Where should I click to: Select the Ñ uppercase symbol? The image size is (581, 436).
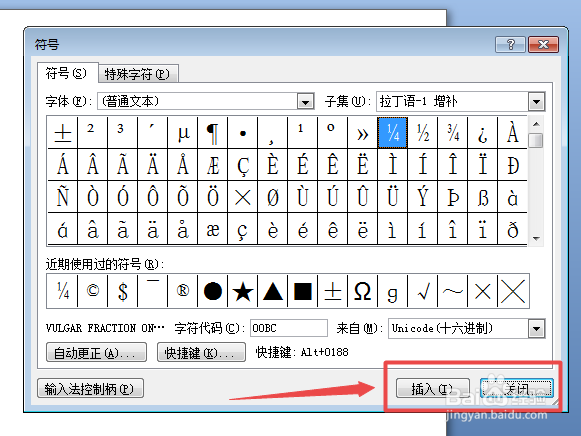pos(63,197)
